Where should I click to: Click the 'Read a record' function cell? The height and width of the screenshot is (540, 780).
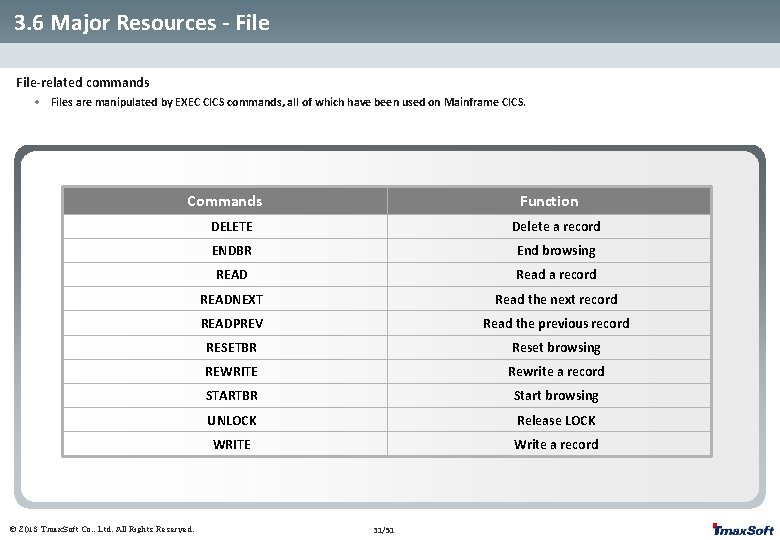[x=549, y=274]
